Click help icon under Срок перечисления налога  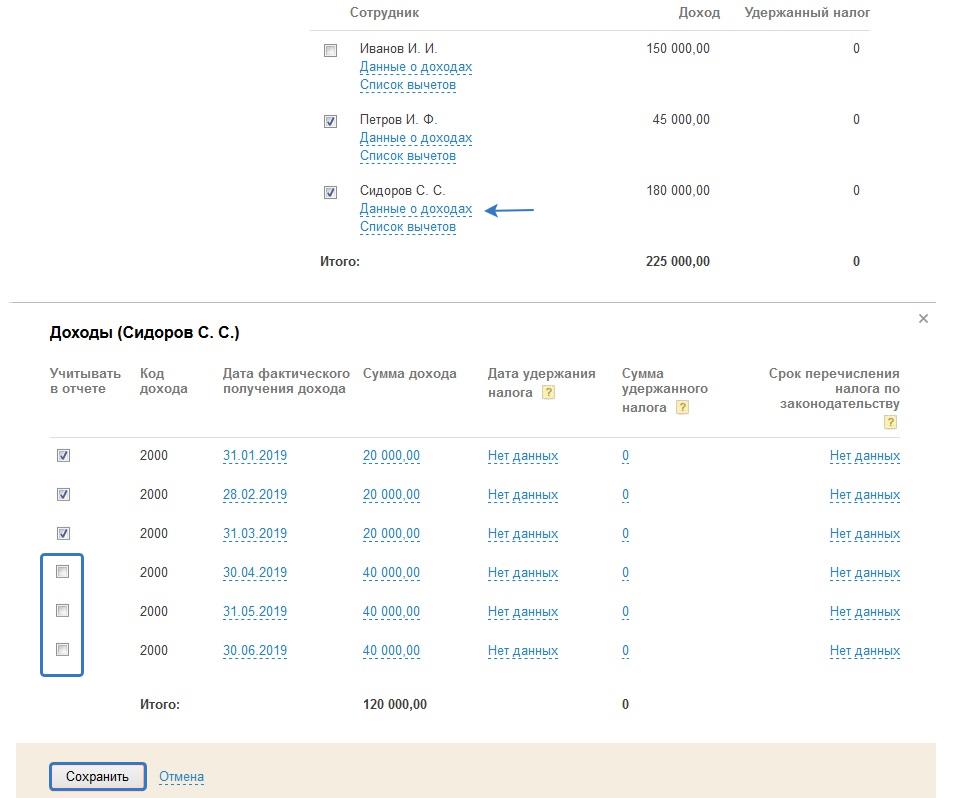point(890,422)
